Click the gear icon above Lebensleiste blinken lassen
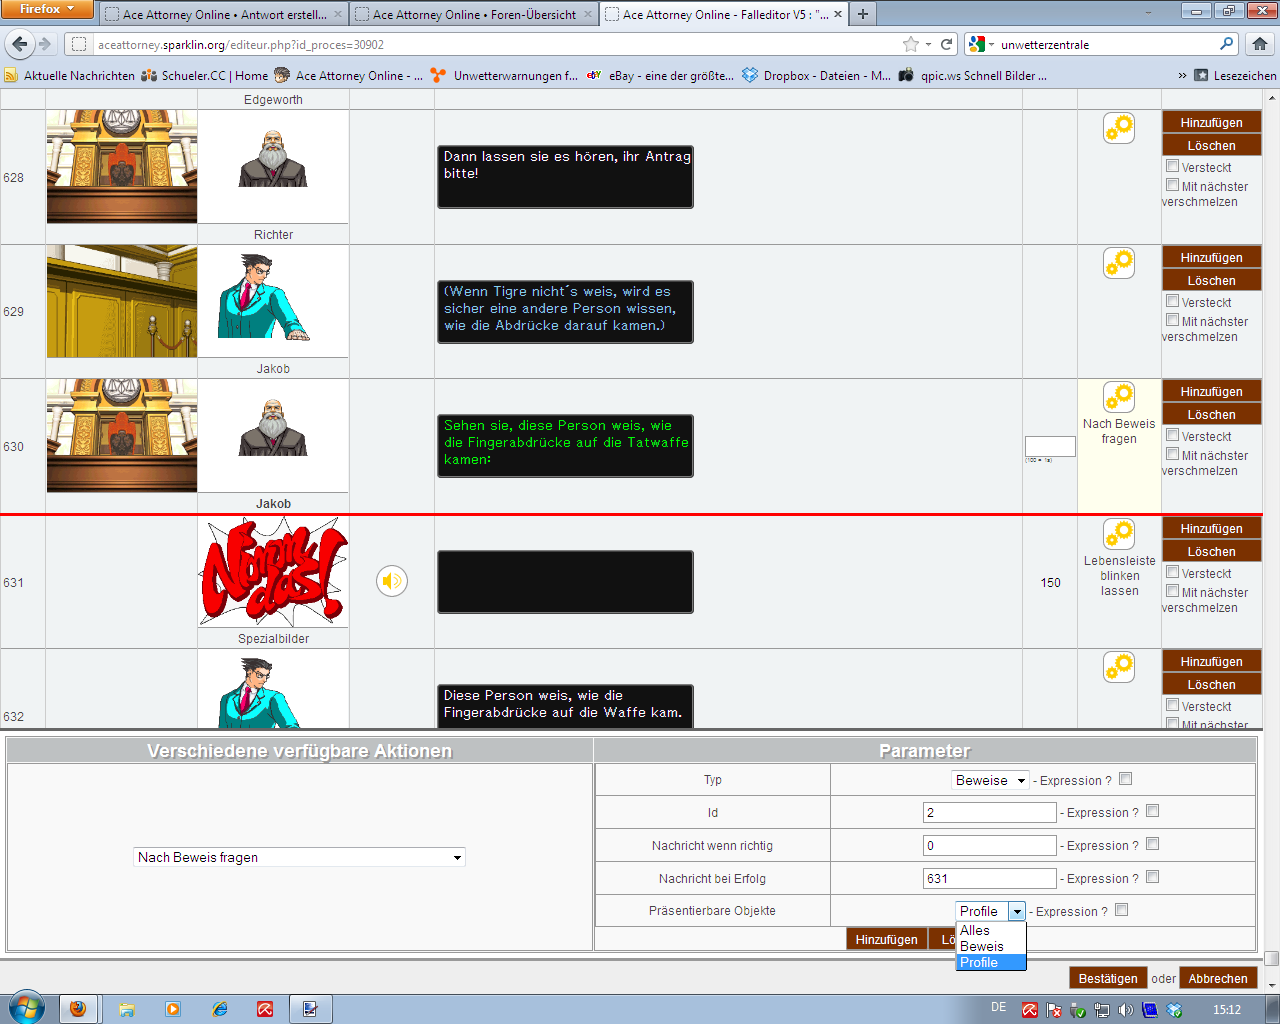Screen dimensions: 1280x1024 (1119, 534)
